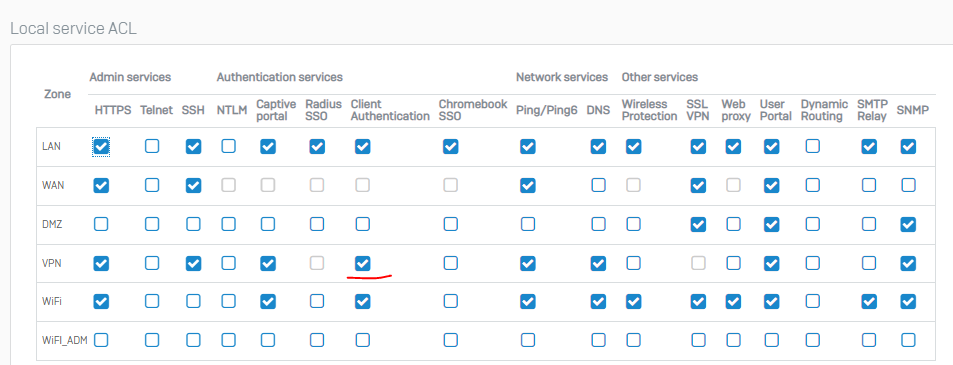Uncheck Client Authentication for VPN zone
Viewport: 953px width, 365px height.
[362, 263]
